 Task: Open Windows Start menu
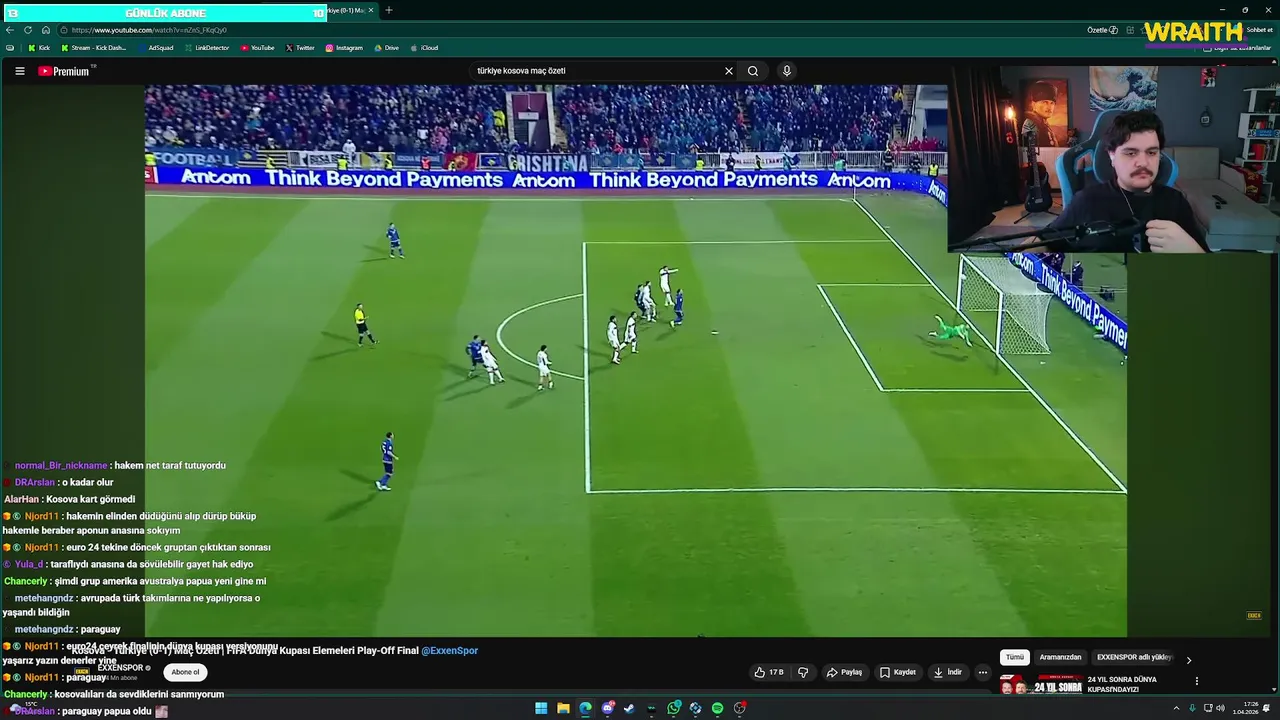click(x=541, y=708)
